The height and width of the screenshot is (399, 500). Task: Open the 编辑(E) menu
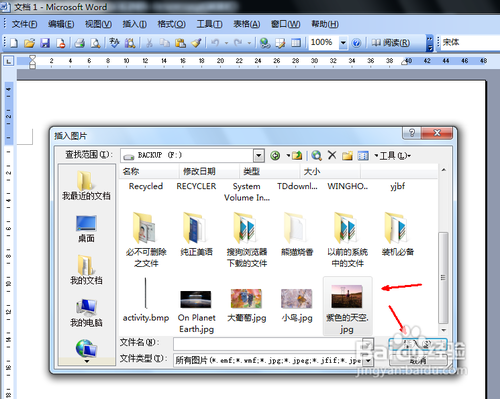(61, 24)
